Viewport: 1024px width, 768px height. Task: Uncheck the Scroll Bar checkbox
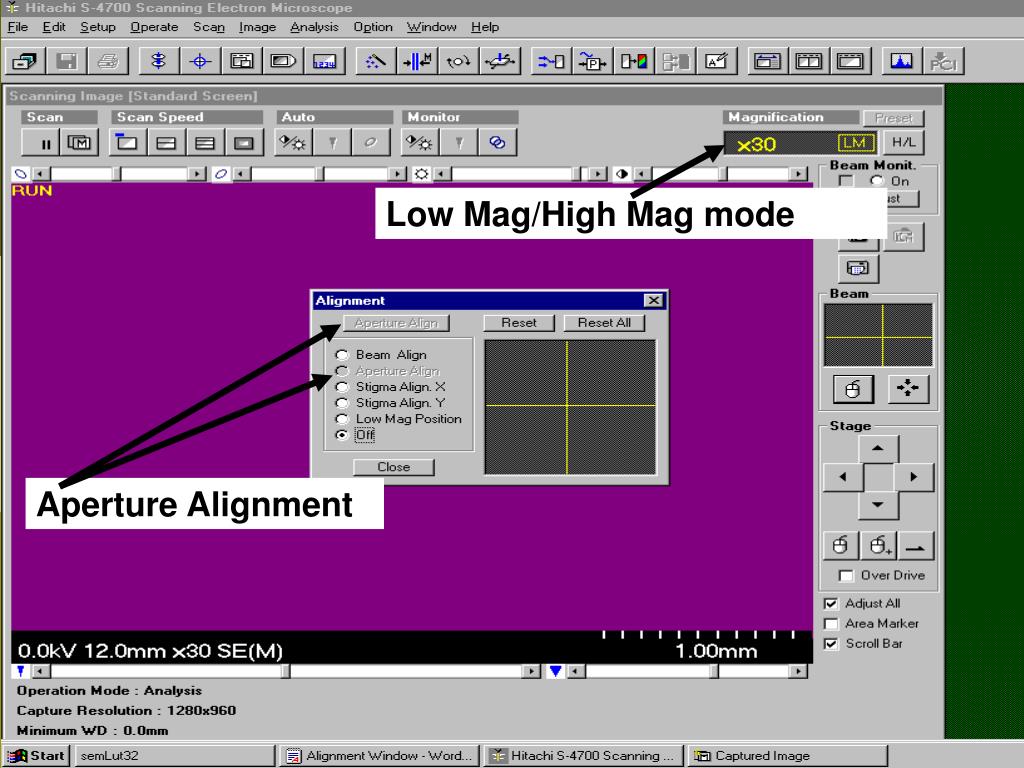pyautogui.click(x=831, y=644)
